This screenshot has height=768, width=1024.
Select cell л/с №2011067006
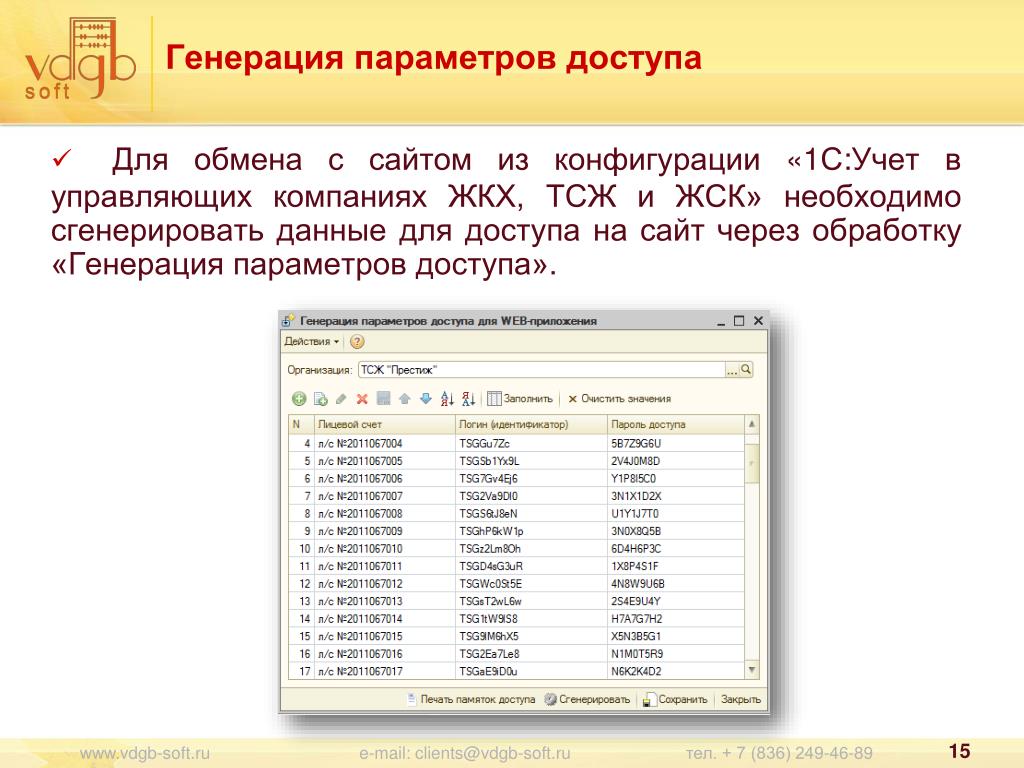pyautogui.click(x=384, y=479)
